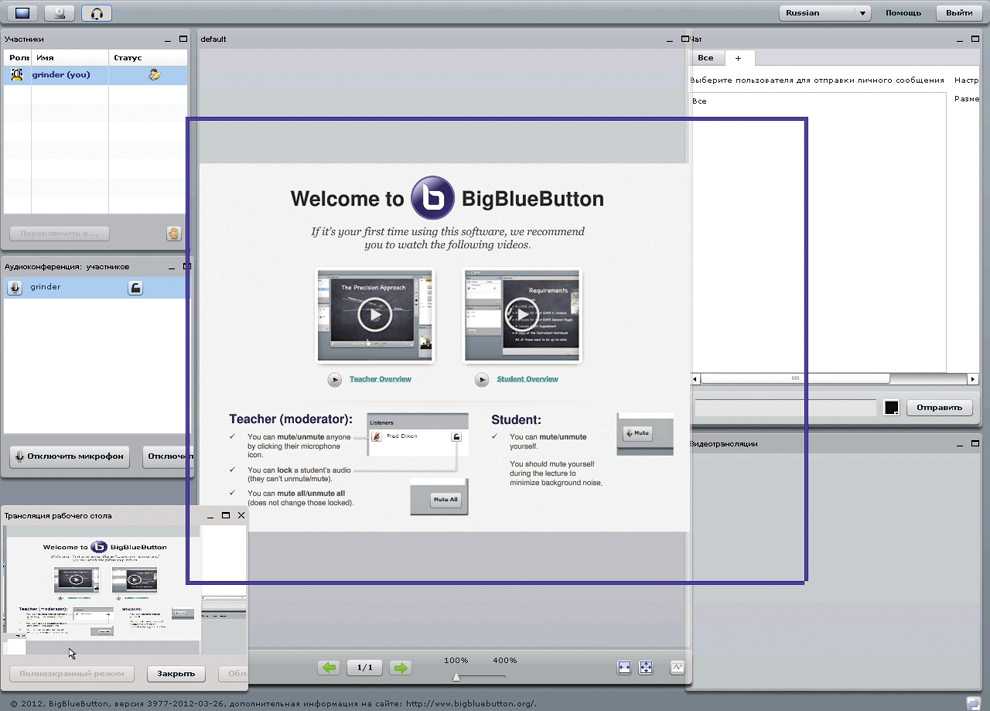Click the Полноэкранный режим button
Image resolution: width=990 pixels, height=711 pixels.
[72, 674]
